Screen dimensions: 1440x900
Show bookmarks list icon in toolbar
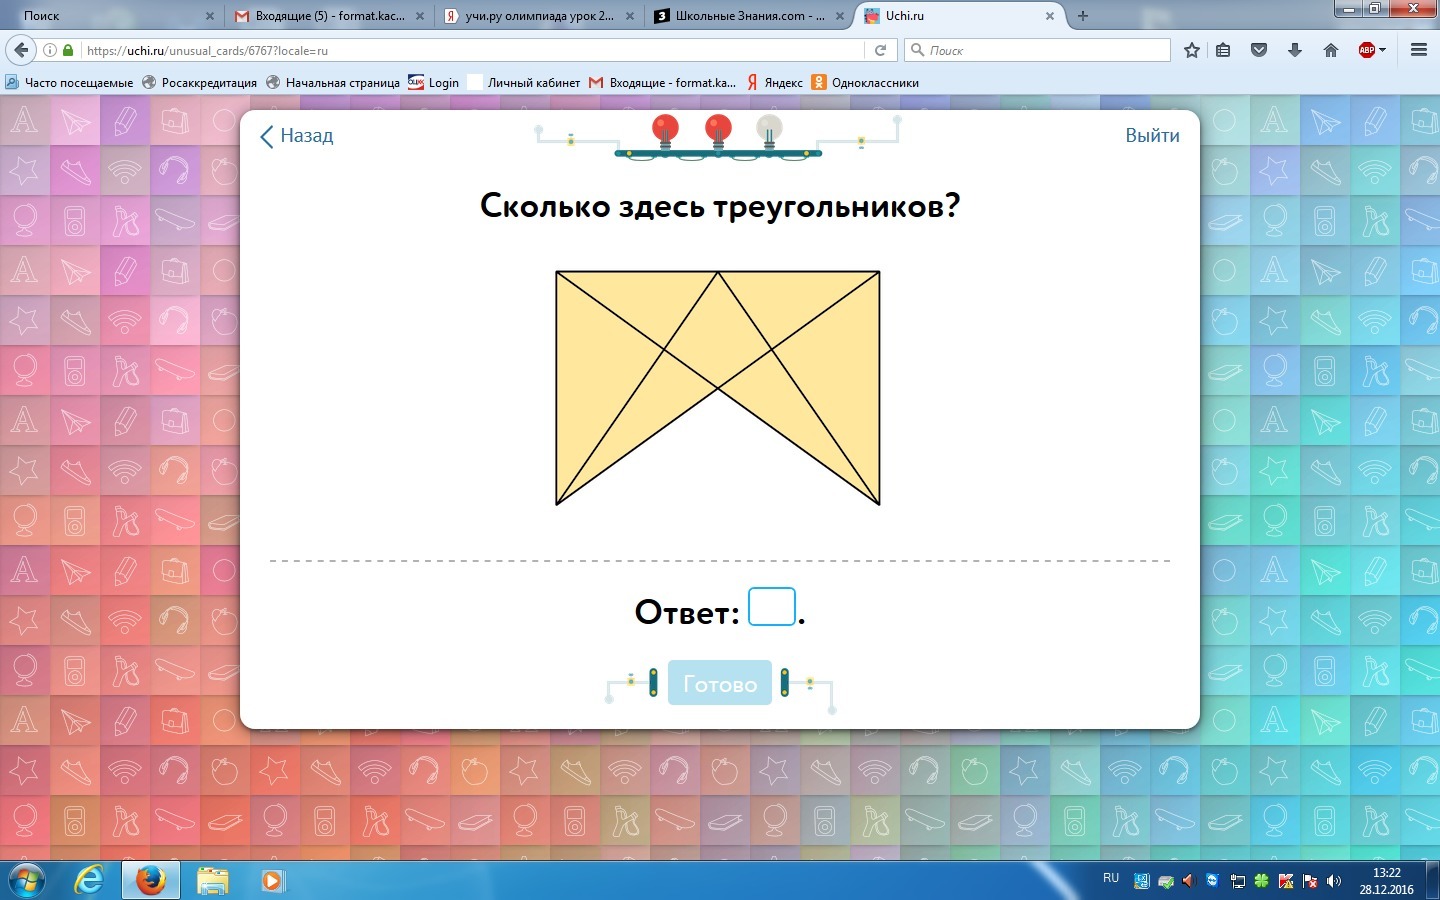point(1223,50)
